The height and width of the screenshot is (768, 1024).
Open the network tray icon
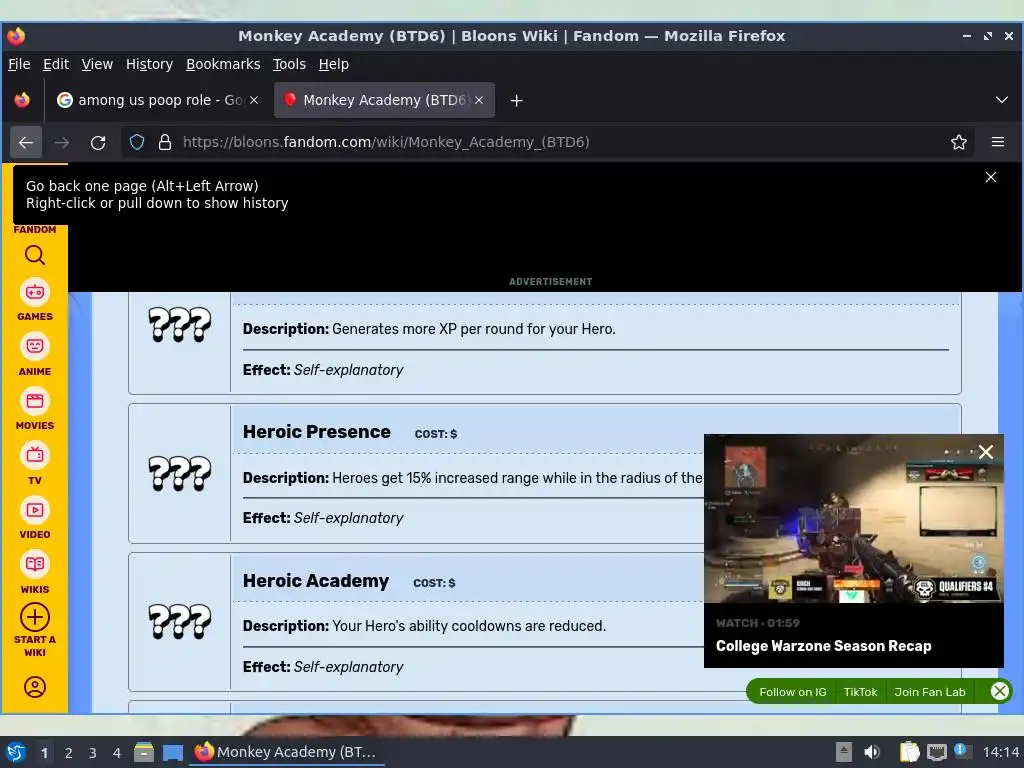[x=936, y=752]
